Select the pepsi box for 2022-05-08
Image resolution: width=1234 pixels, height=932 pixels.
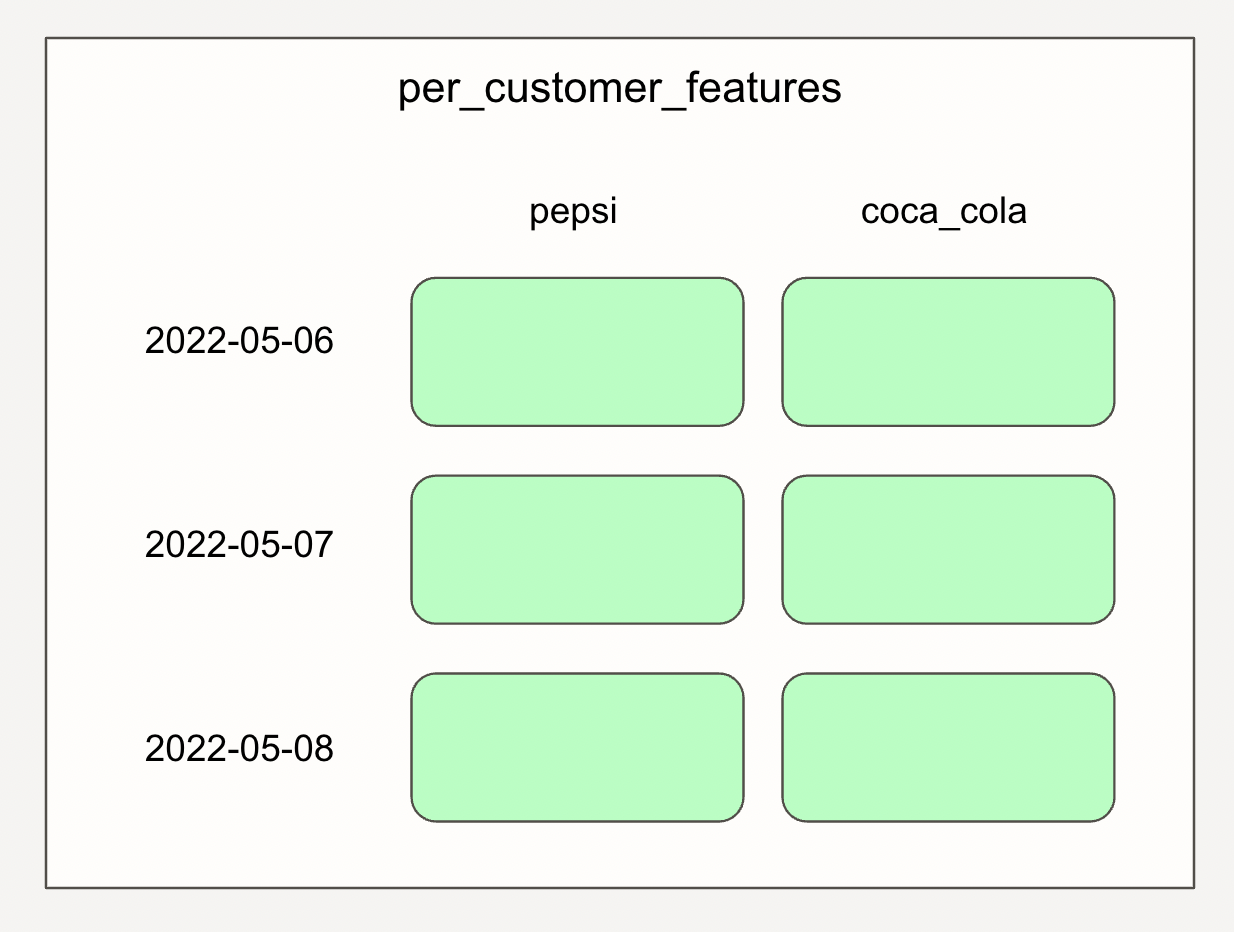pyautogui.click(x=577, y=748)
